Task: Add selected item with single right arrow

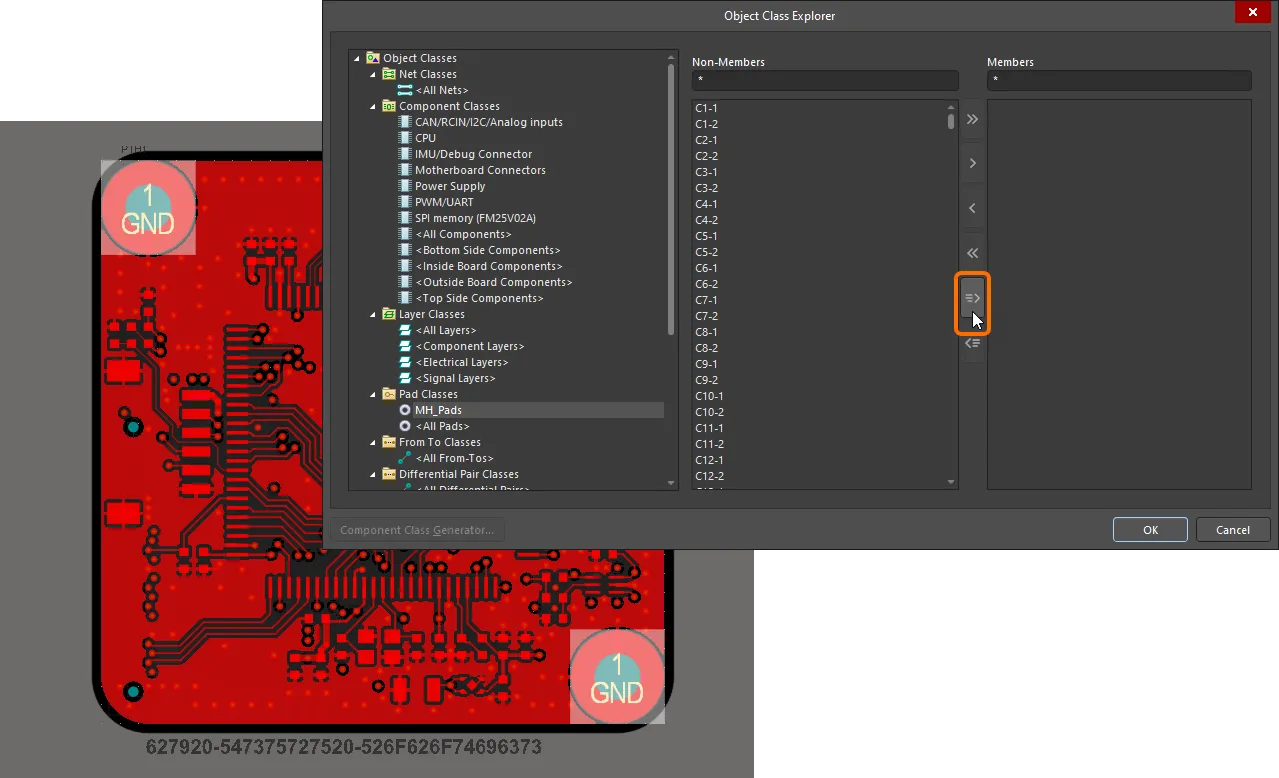Action: [972, 163]
